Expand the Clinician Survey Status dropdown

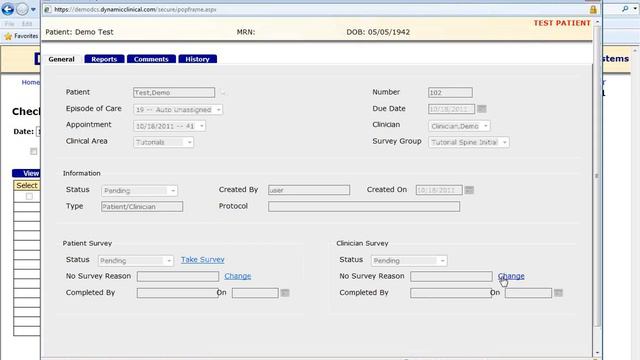442,261
